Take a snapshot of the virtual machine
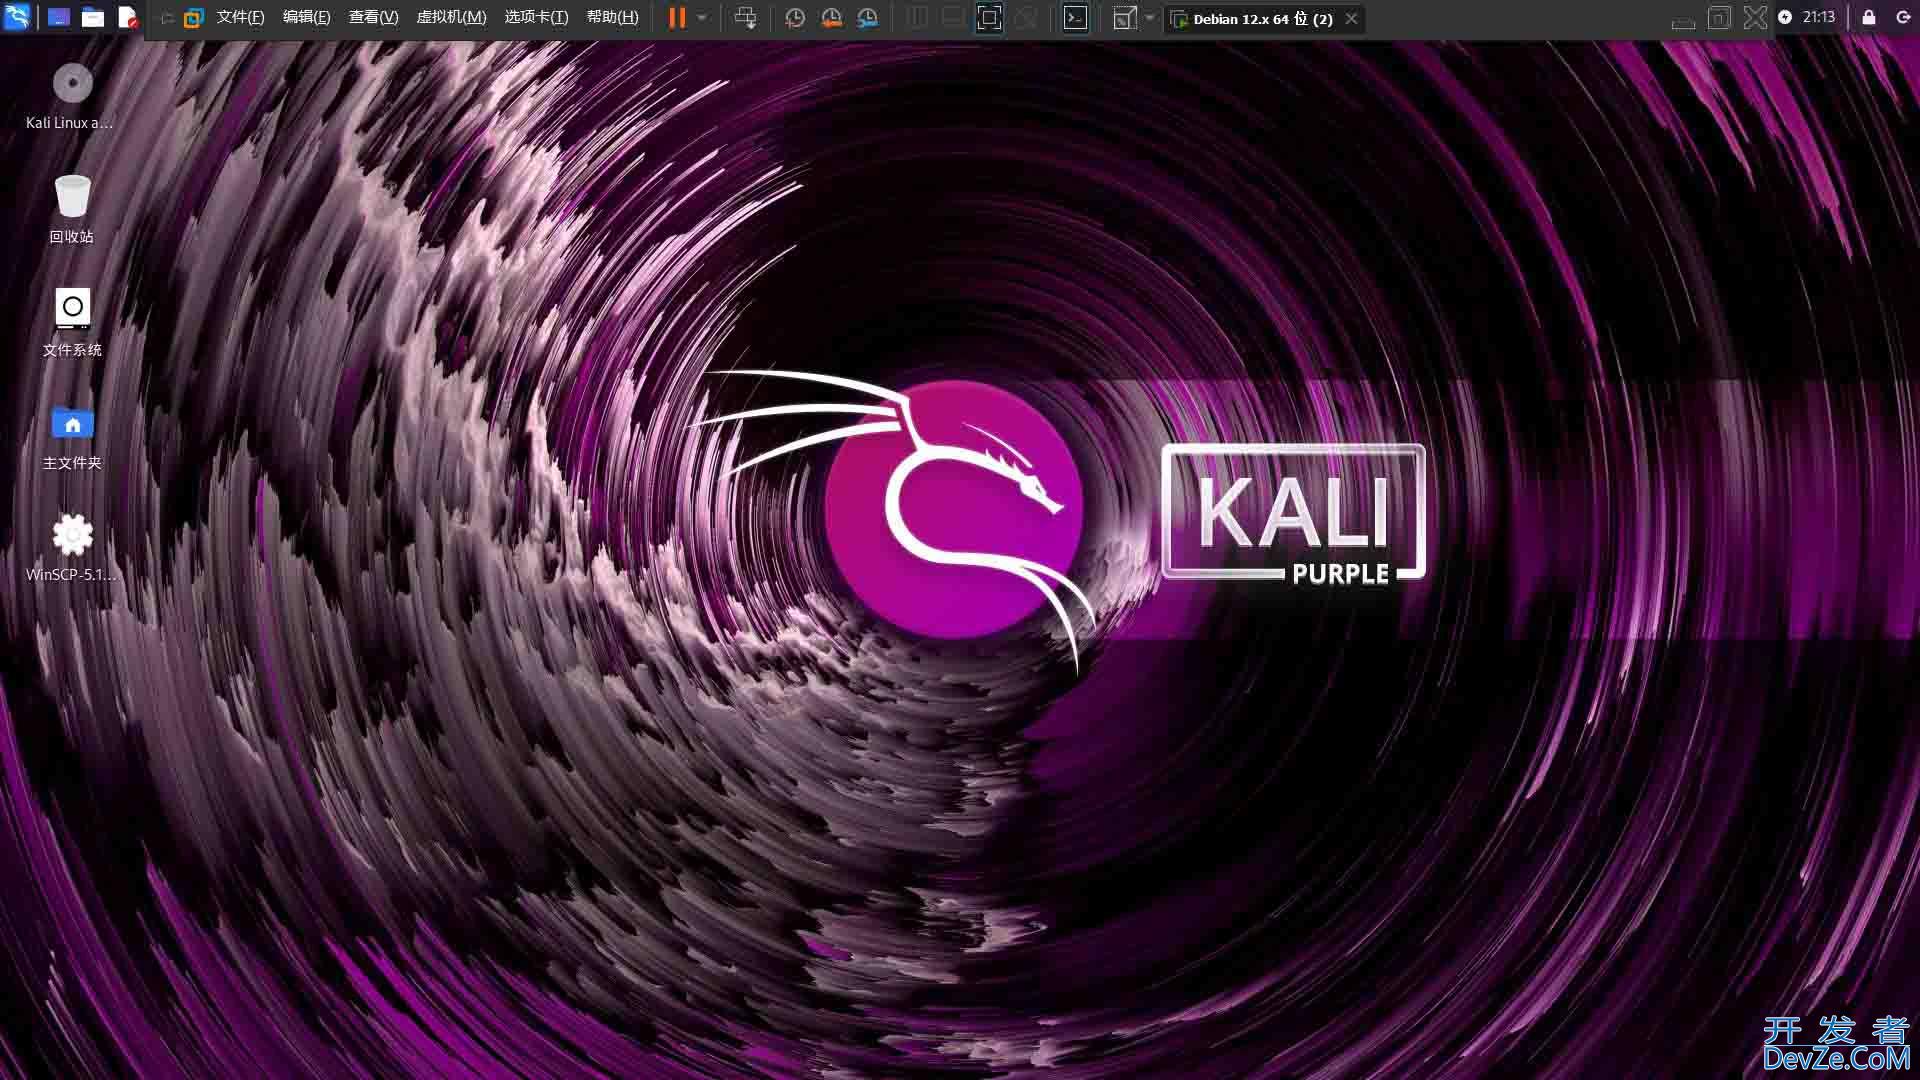The image size is (1920, 1080). 795,18
